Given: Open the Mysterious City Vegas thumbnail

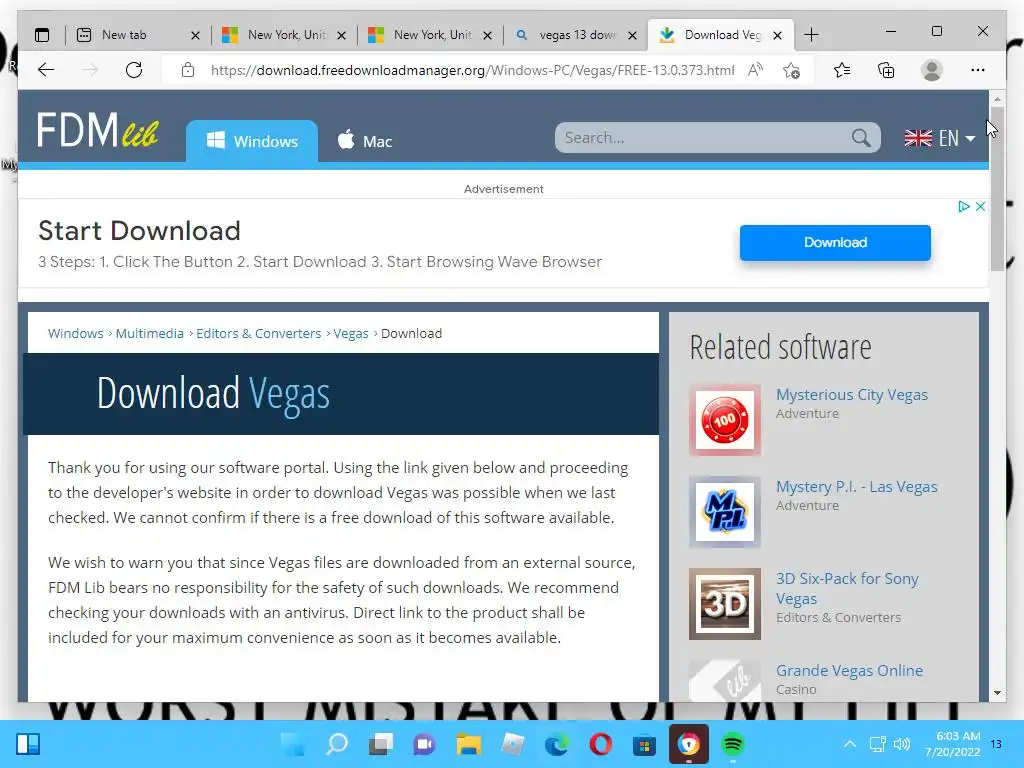Looking at the screenshot, I should pyautogui.click(x=725, y=419).
